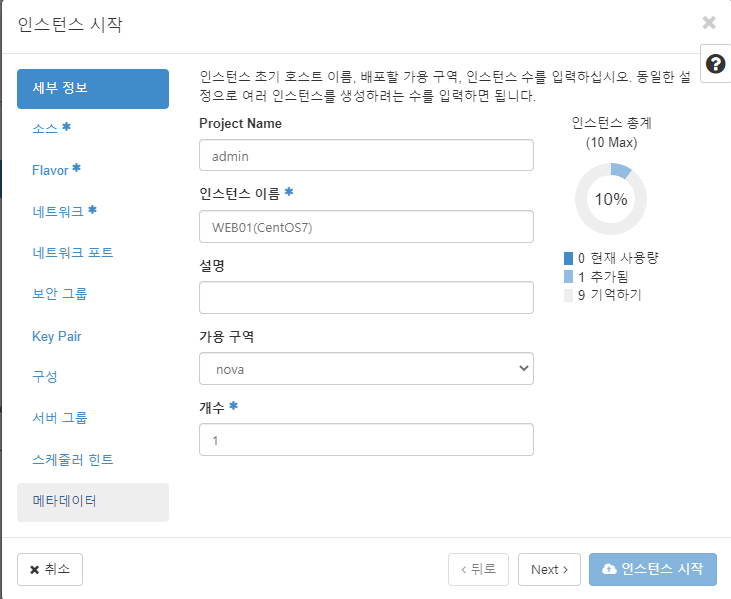Click the 인스턴스 시작 dialog title
The width and height of the screenshot is (731, 599).
tap(70, 24)
